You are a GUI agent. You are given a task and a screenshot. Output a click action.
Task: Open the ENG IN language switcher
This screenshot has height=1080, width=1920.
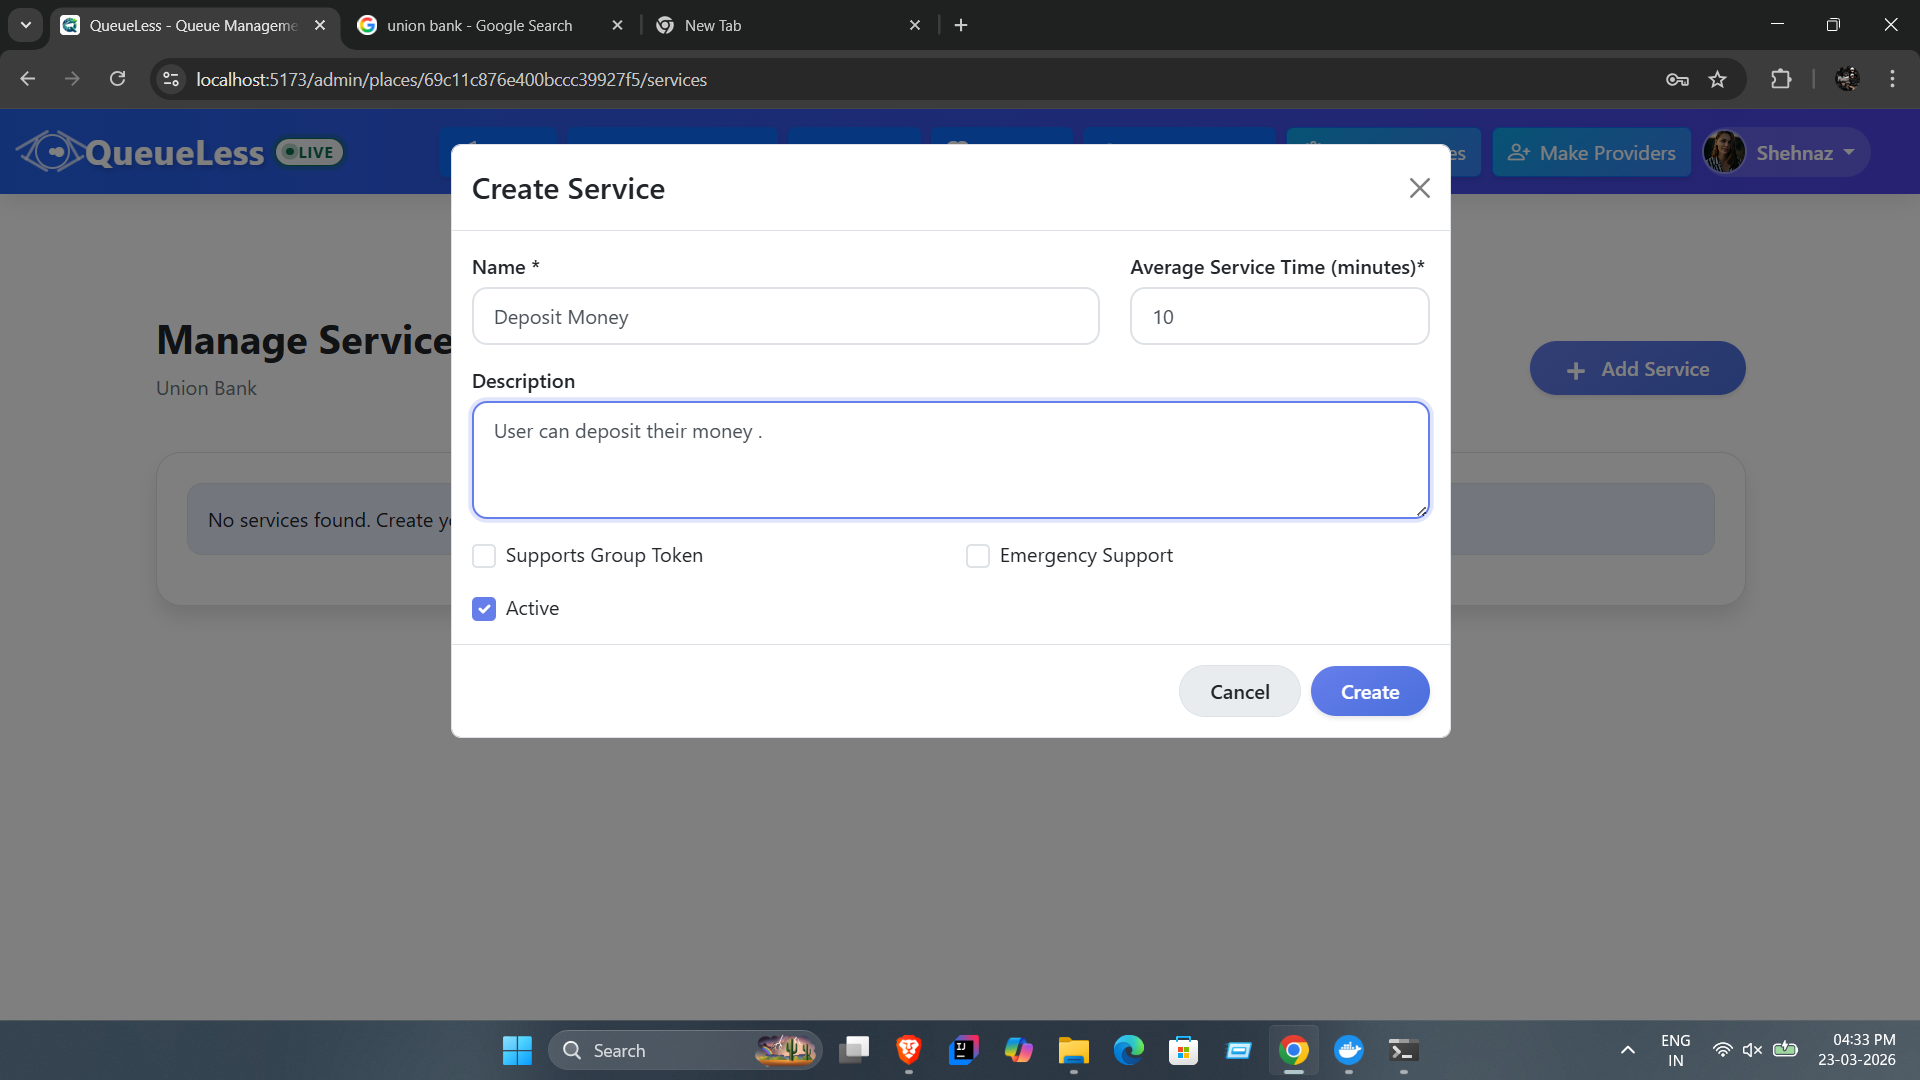(x=1676, y=1050)
